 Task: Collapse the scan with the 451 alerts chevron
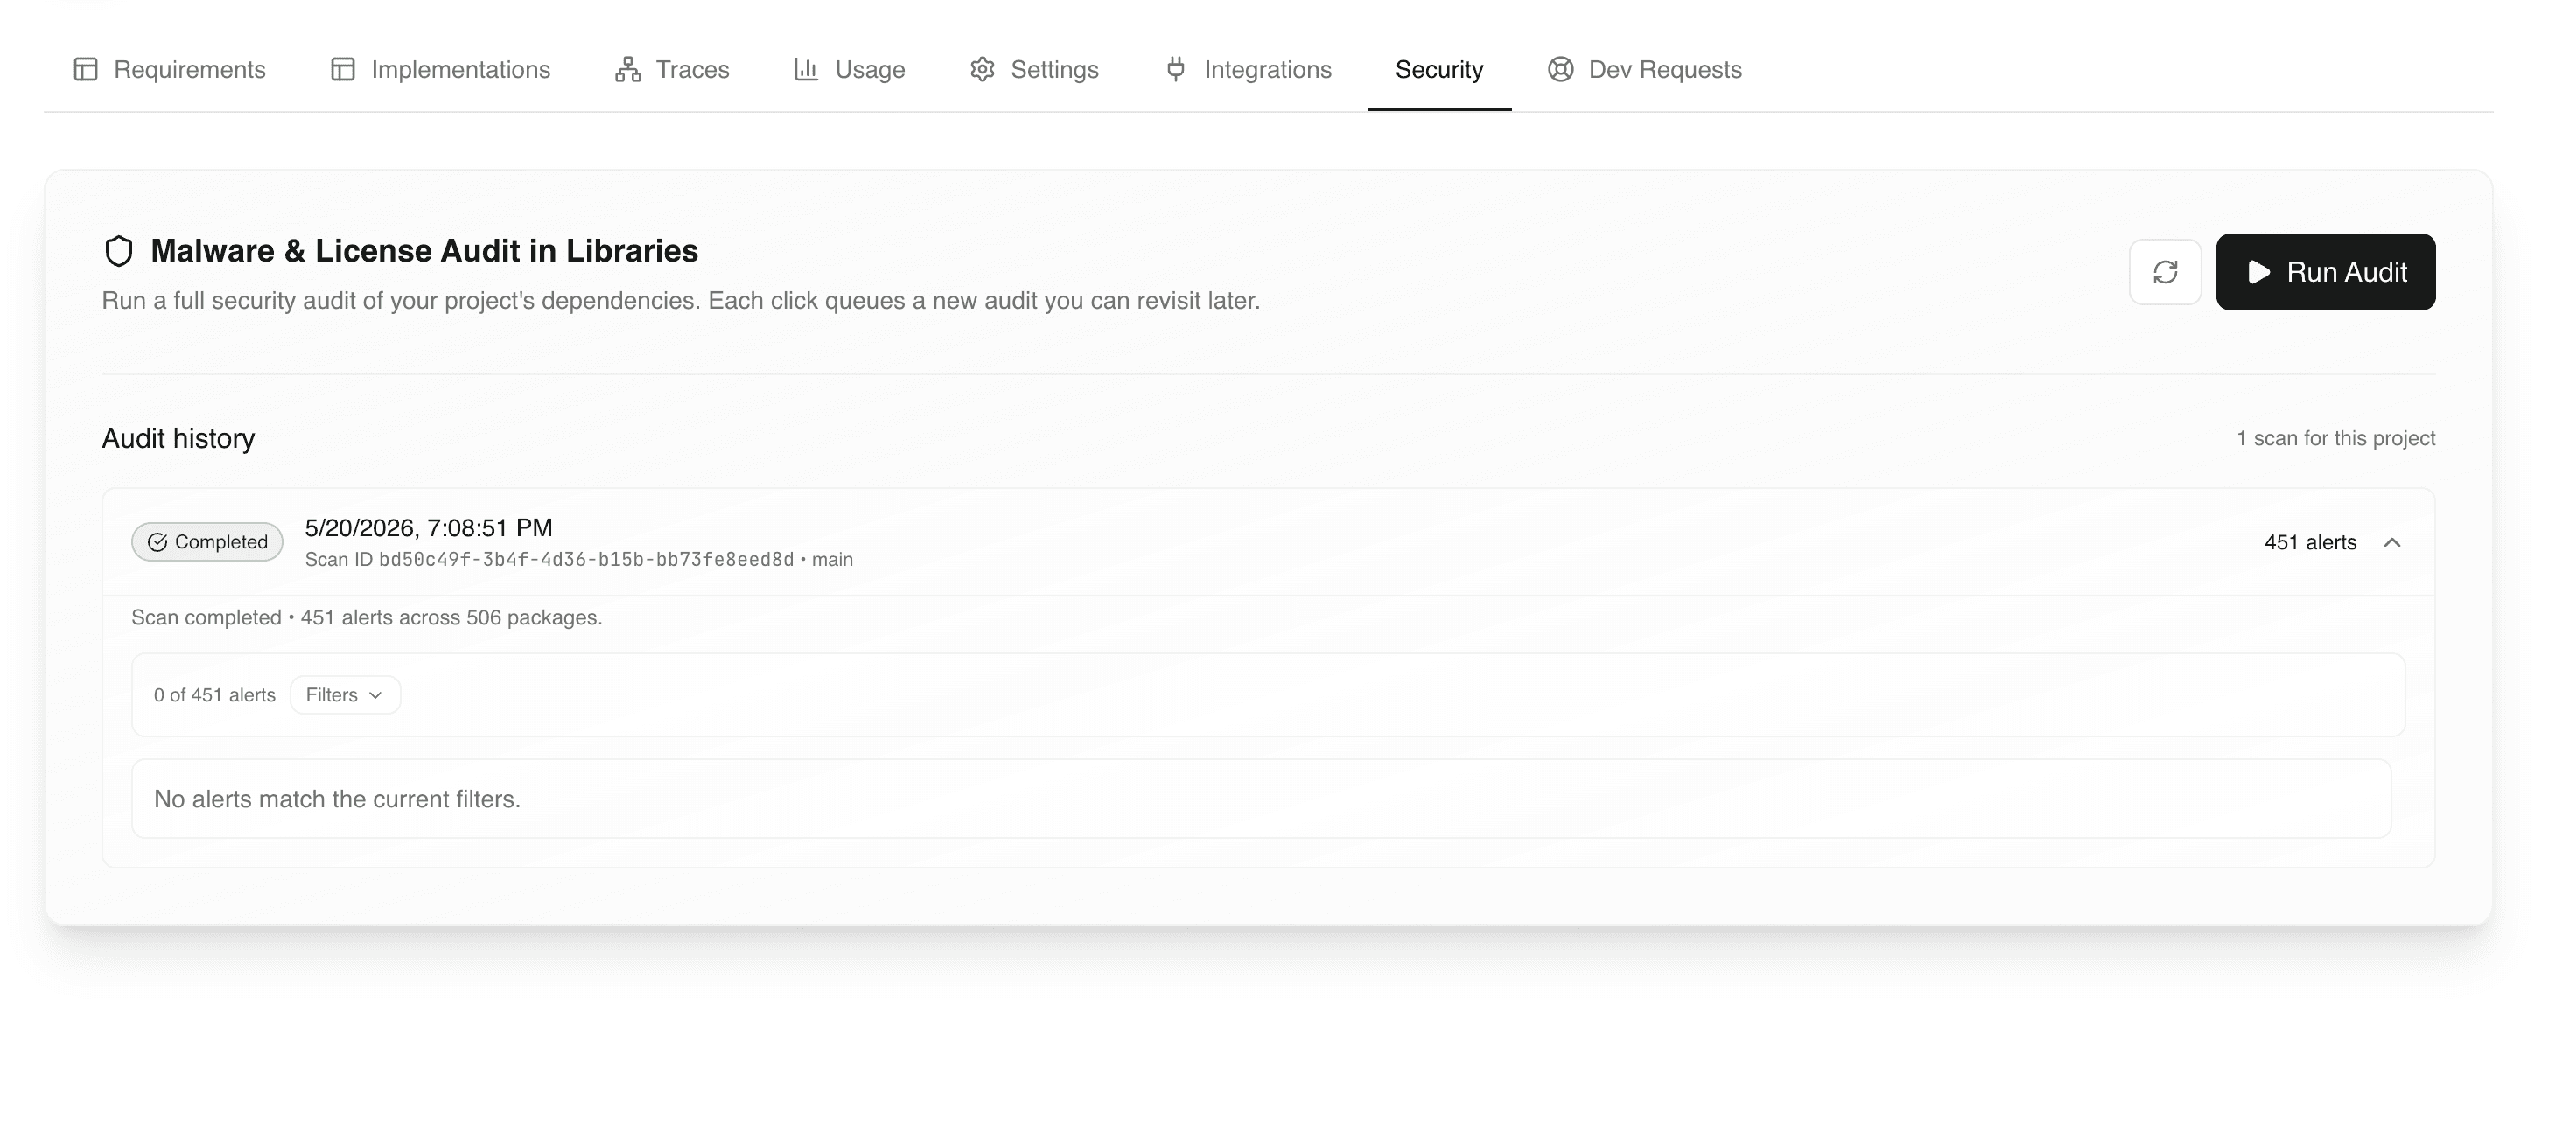(x=2392, y=542)
